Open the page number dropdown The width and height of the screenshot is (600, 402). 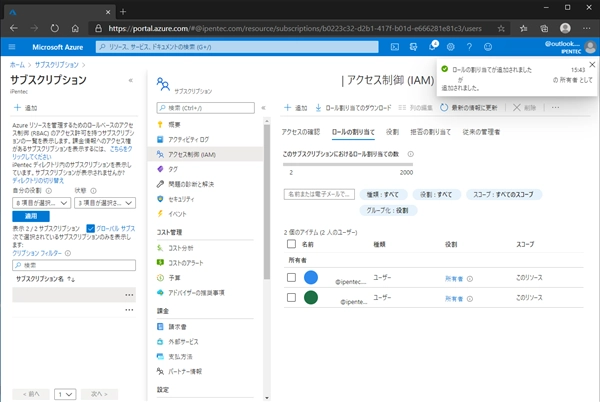(65, 394)
